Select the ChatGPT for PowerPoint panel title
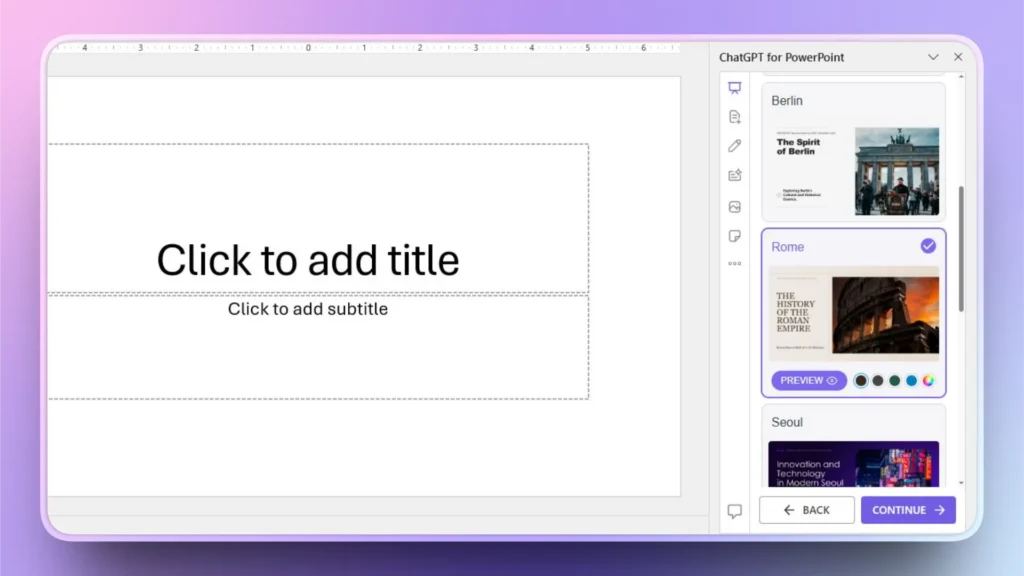This screenshot has width=1024, height=576. pos(781,57)
